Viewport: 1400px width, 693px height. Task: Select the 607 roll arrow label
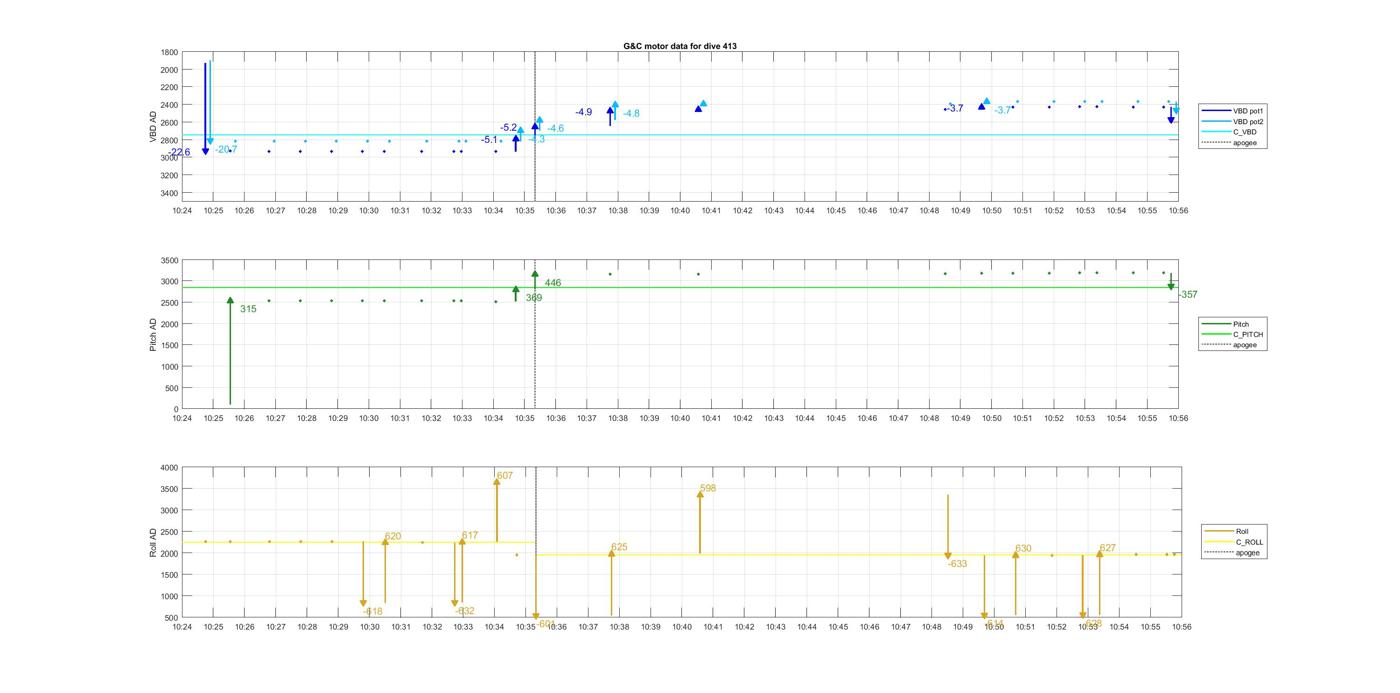pos(505,476)
